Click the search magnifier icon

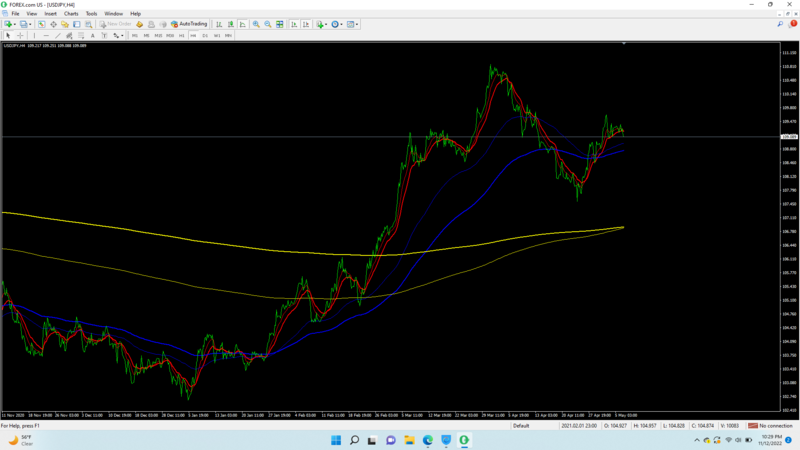coord(780,24)
